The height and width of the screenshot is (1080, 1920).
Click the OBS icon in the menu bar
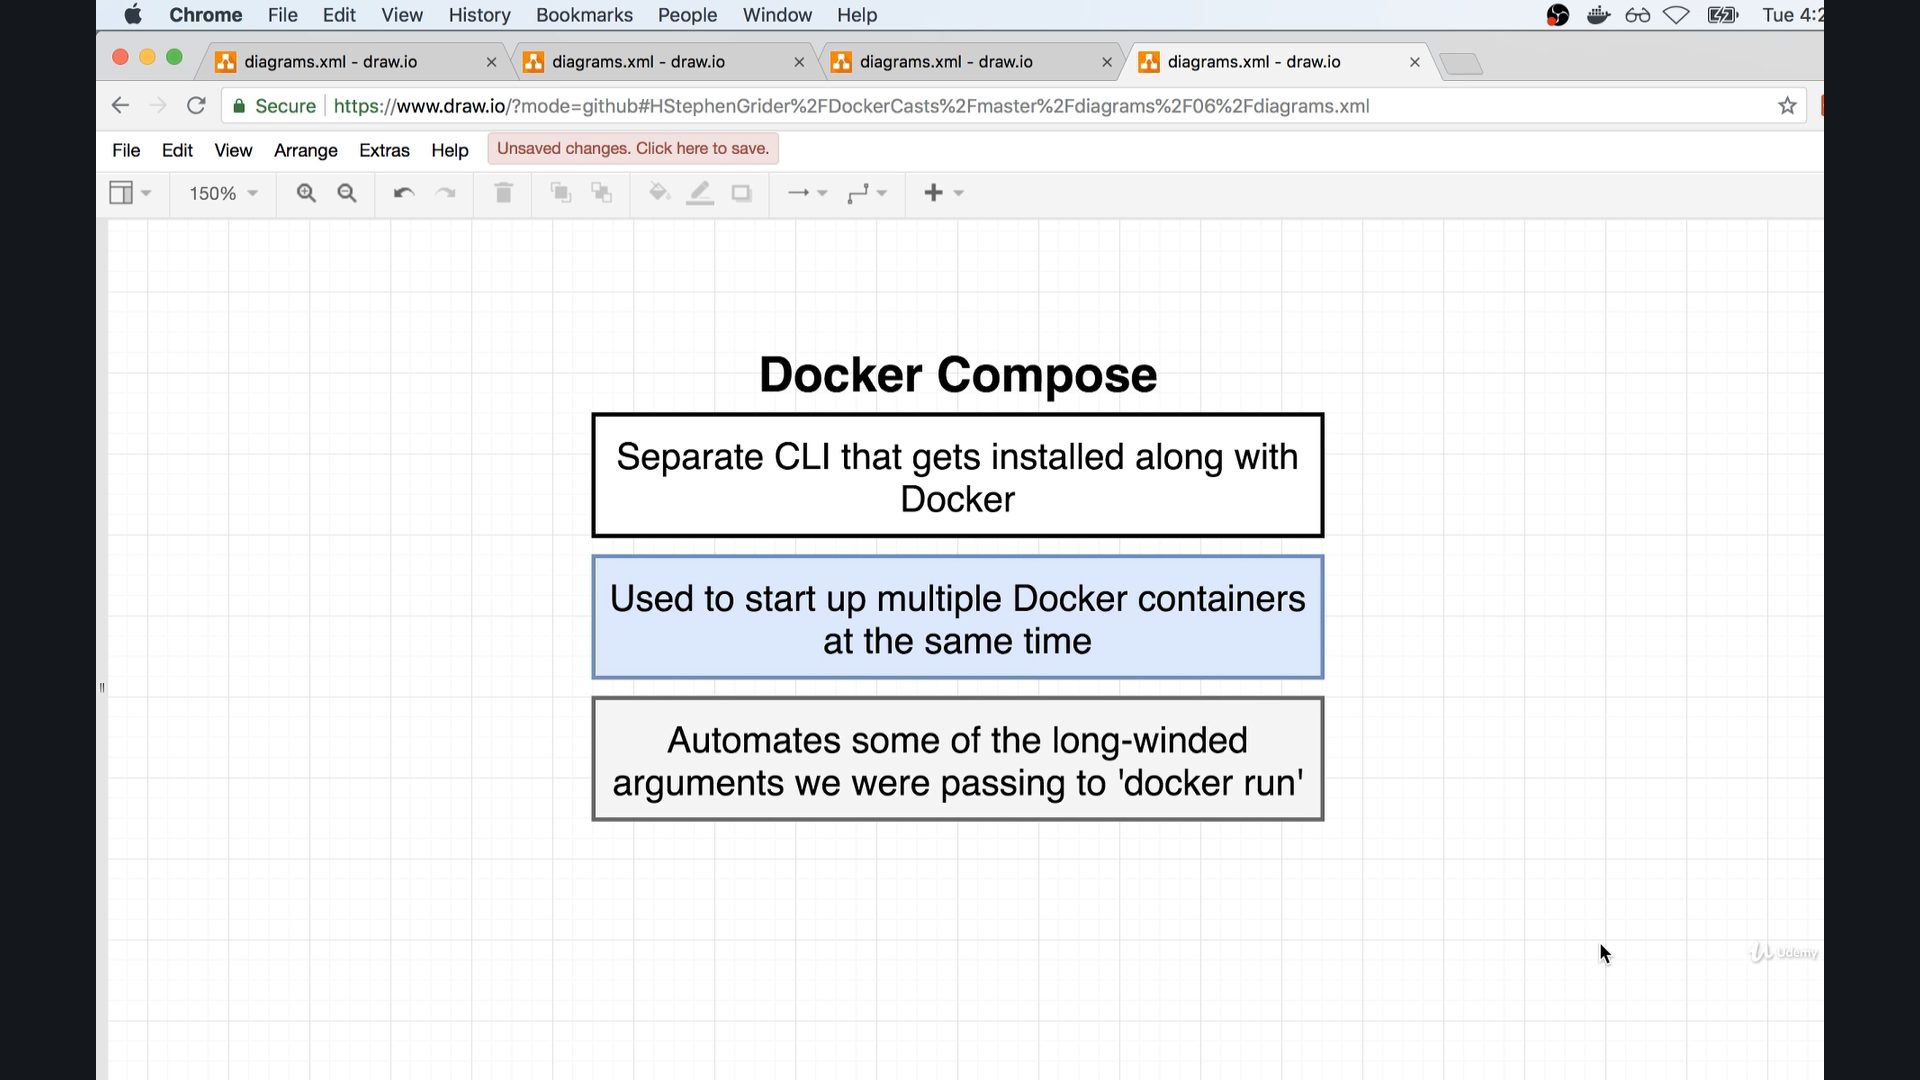1558,15
